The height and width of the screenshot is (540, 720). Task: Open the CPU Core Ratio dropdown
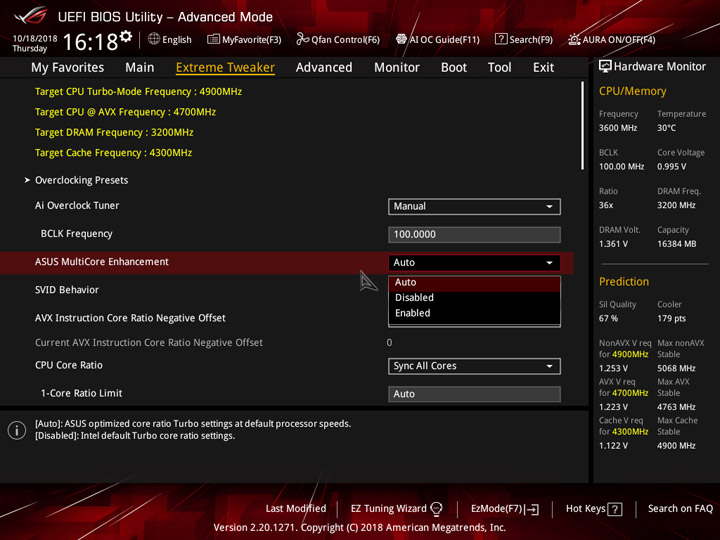point(474,366)
